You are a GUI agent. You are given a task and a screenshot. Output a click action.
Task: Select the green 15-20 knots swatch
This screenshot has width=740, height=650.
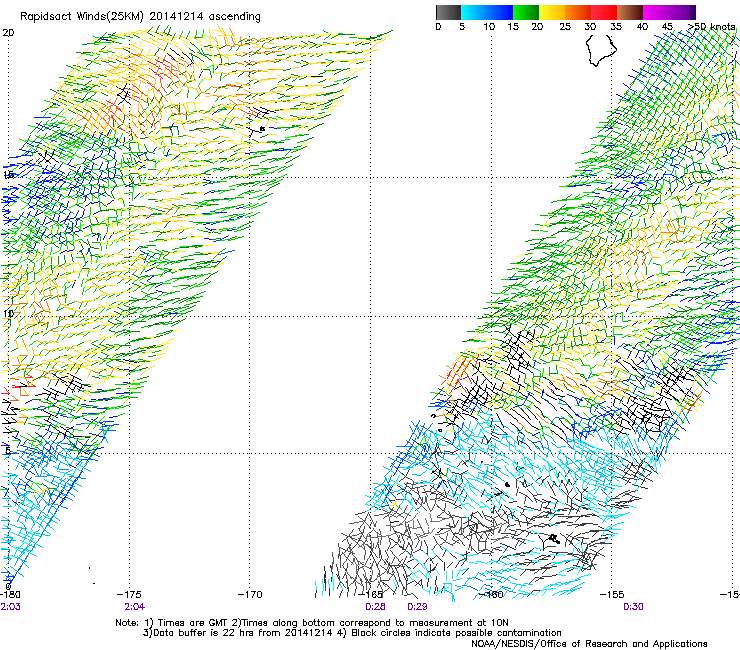point(526,12)
